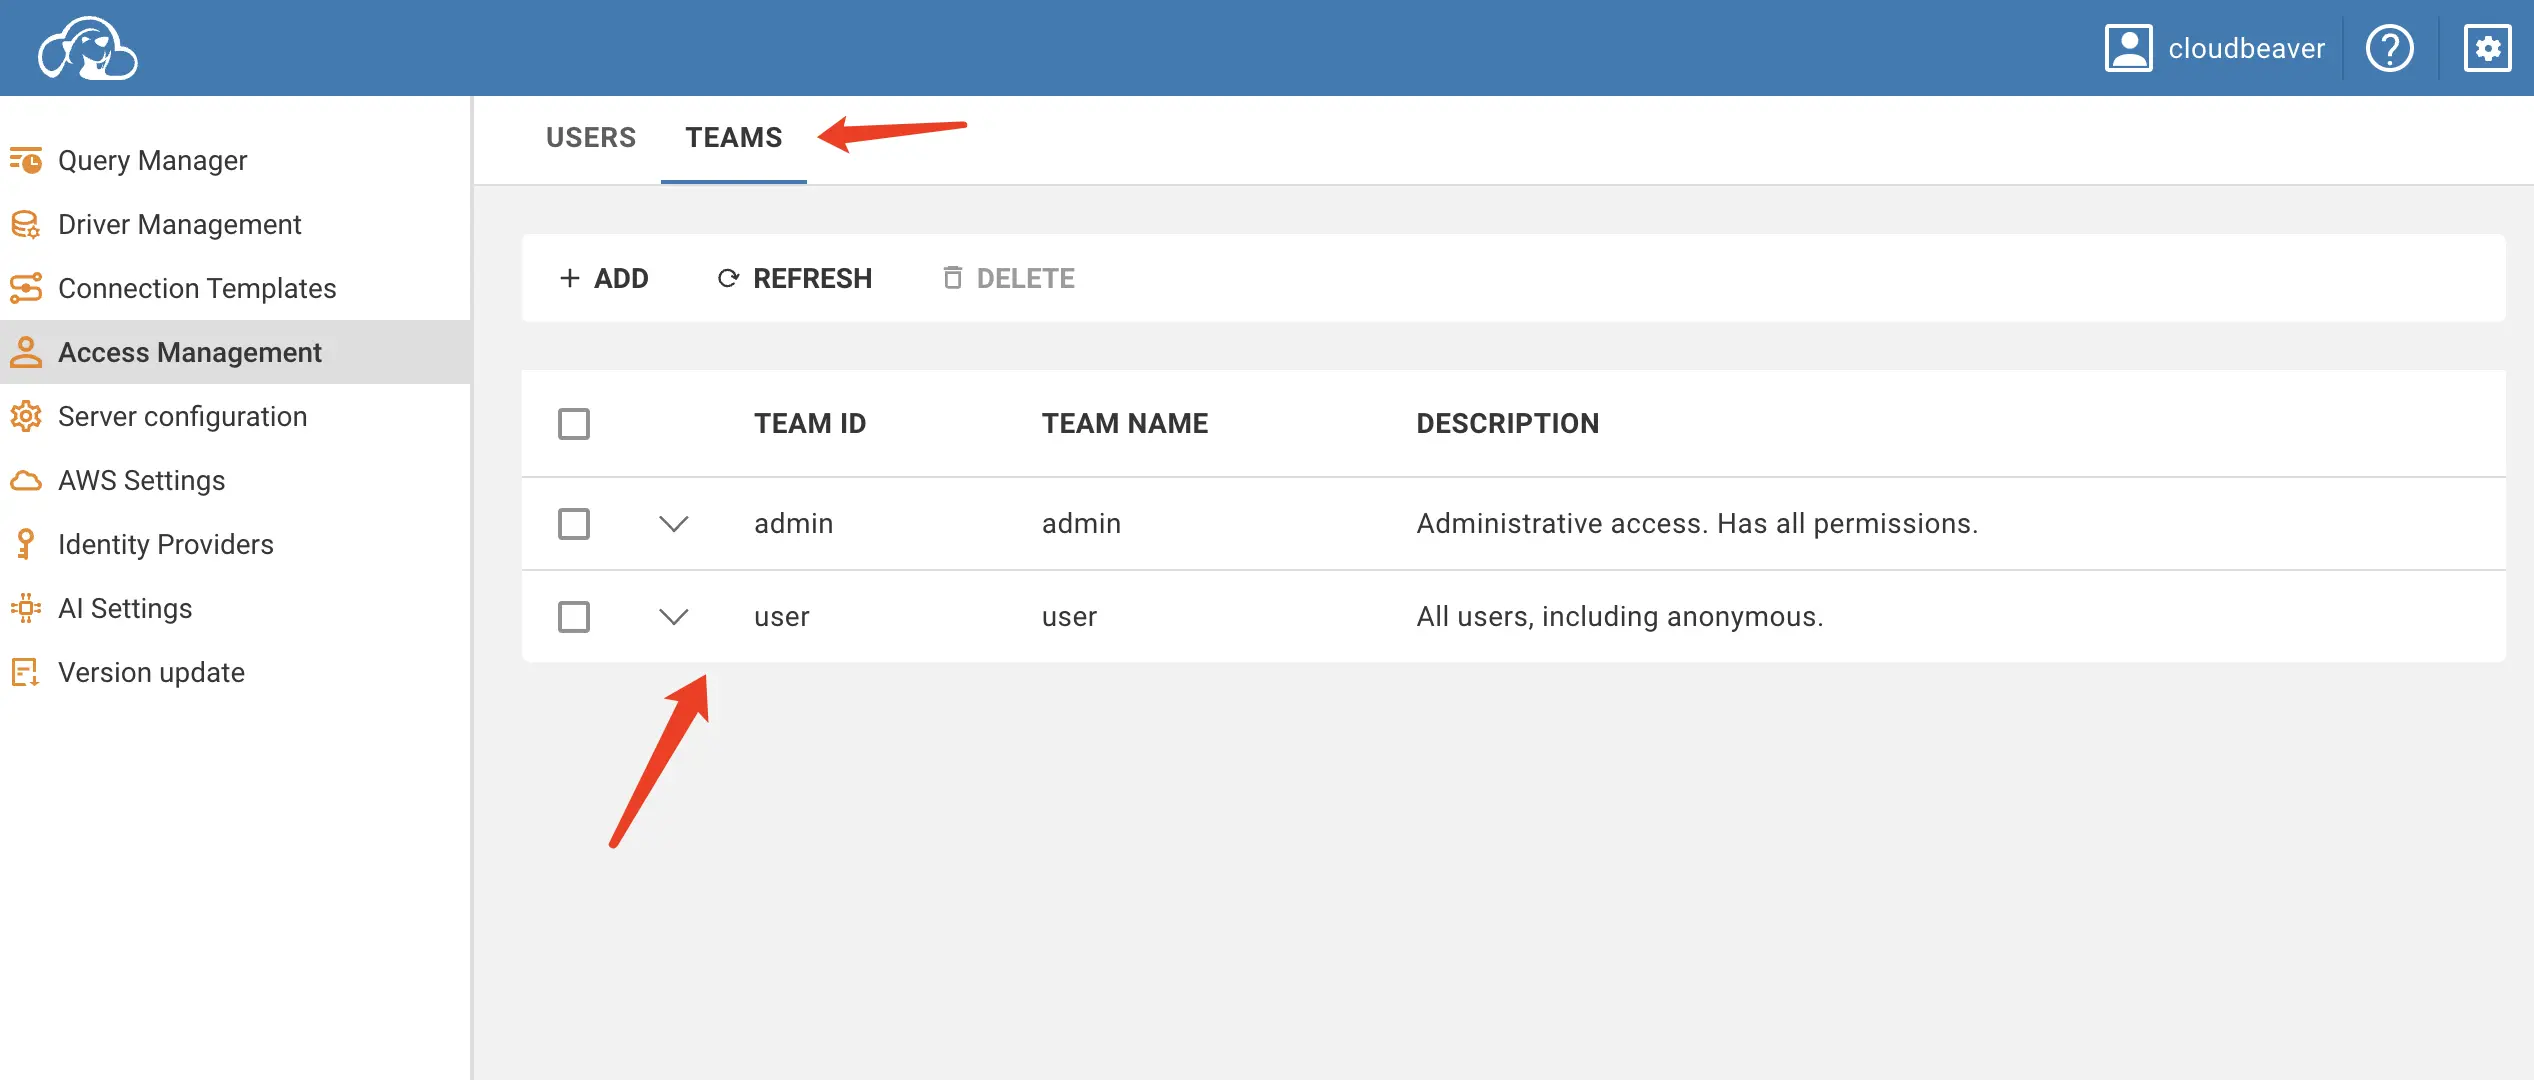Check the user team row checkbox
The height and width of the screenshot is (1080, 2534).
574,617
